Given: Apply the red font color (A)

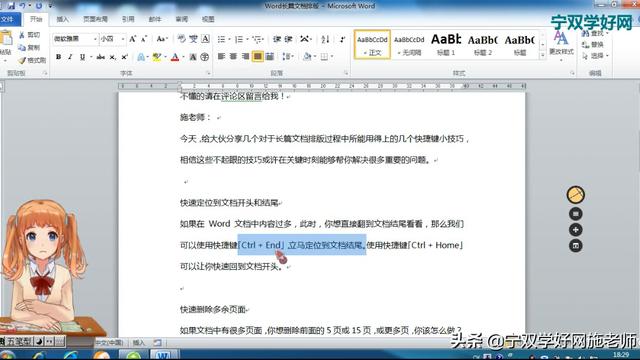Looking at the screenshot, I should click(x=175, y=57).
